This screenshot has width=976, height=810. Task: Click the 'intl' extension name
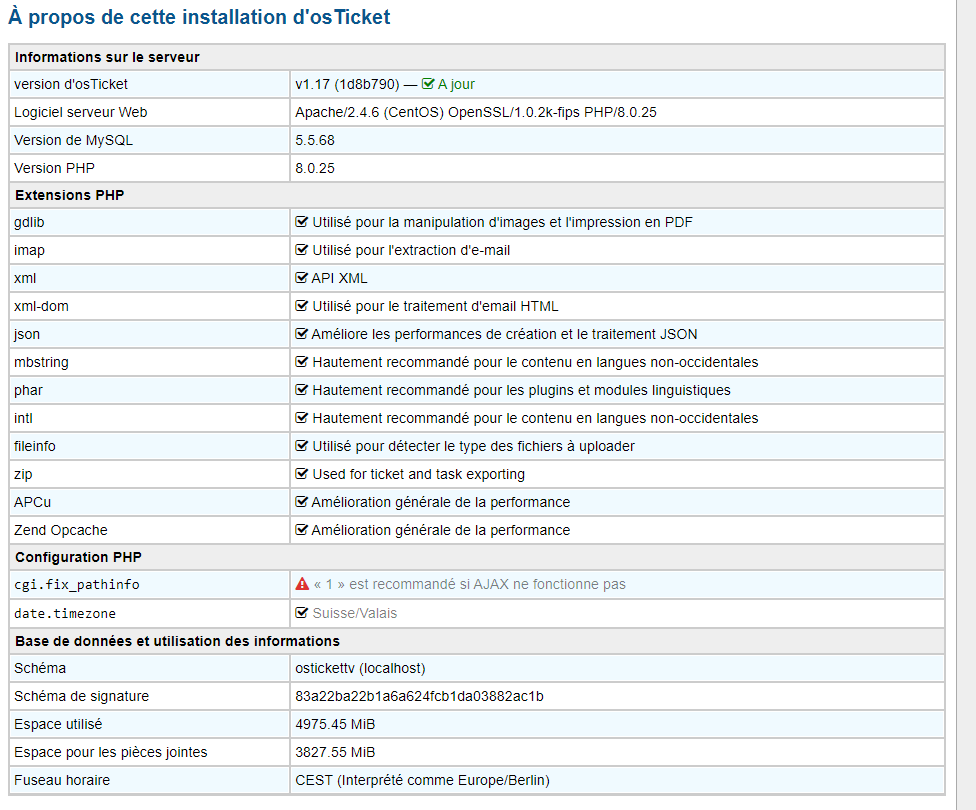23,419
